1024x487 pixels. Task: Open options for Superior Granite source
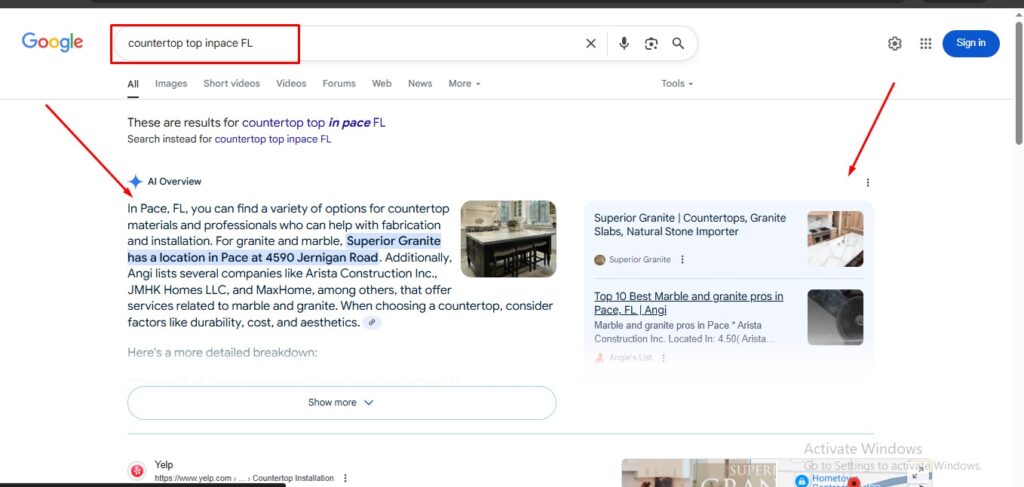click(682, 259)
